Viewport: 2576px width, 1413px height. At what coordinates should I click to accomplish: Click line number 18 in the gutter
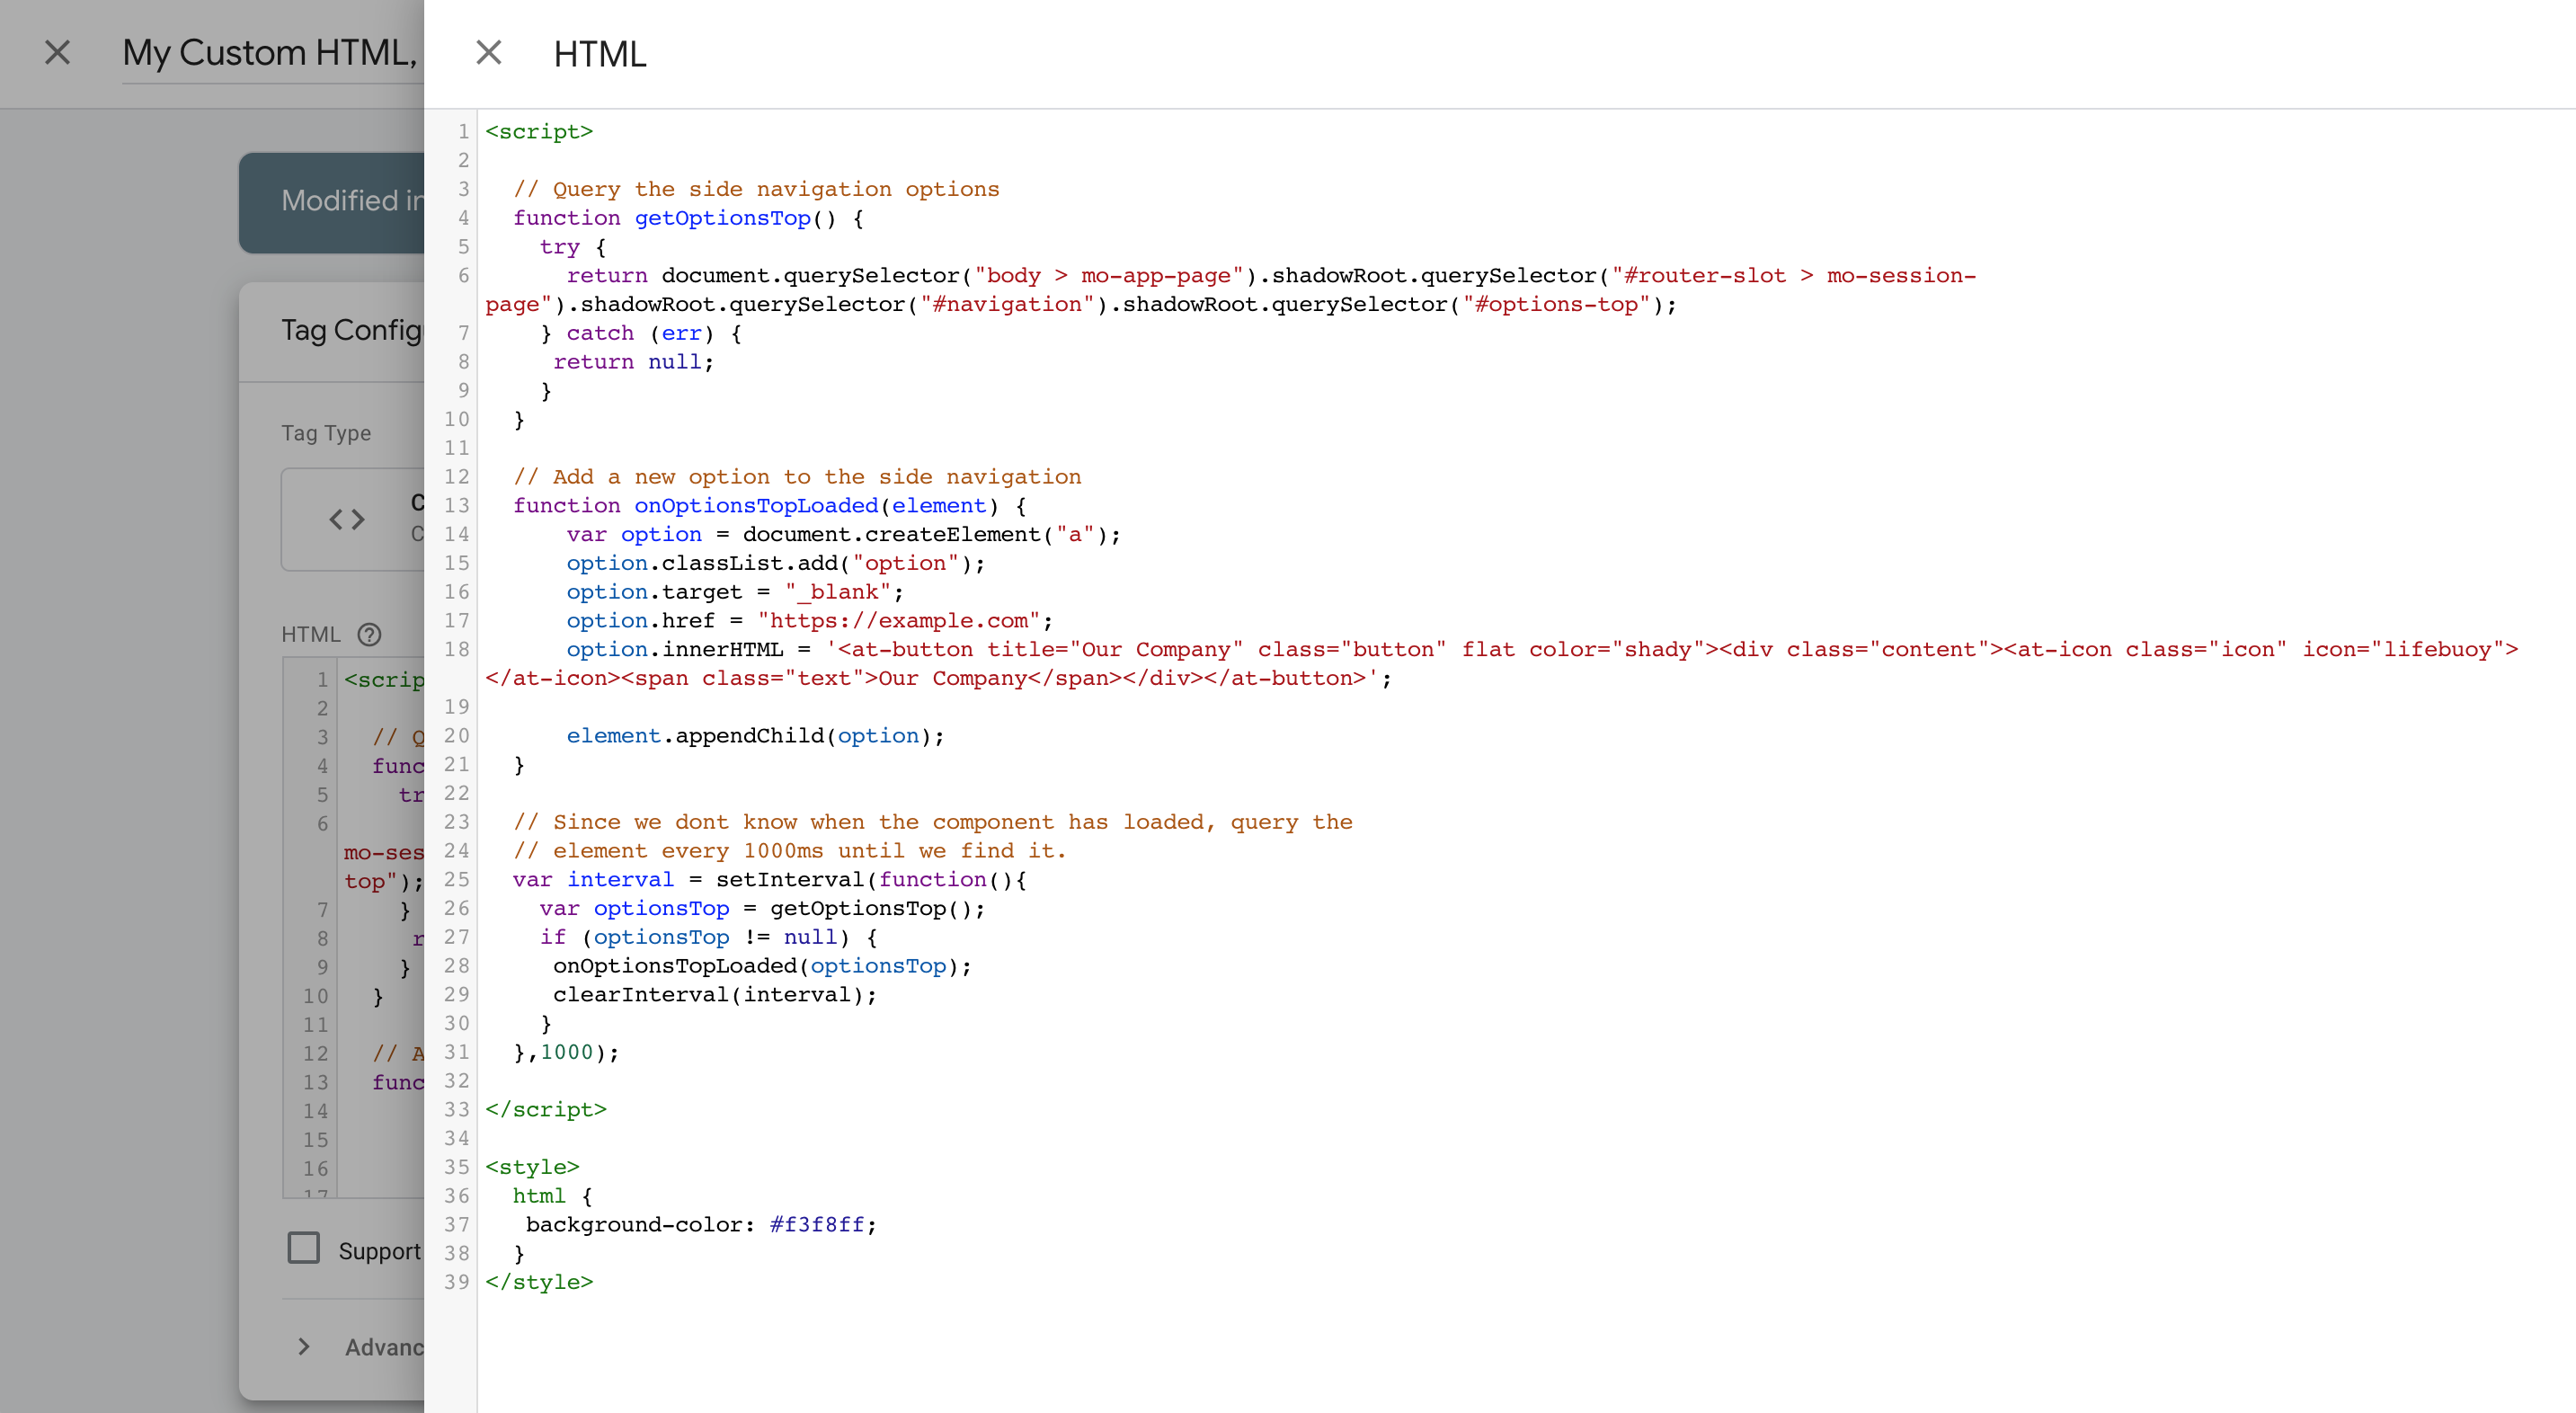[457, 649]
